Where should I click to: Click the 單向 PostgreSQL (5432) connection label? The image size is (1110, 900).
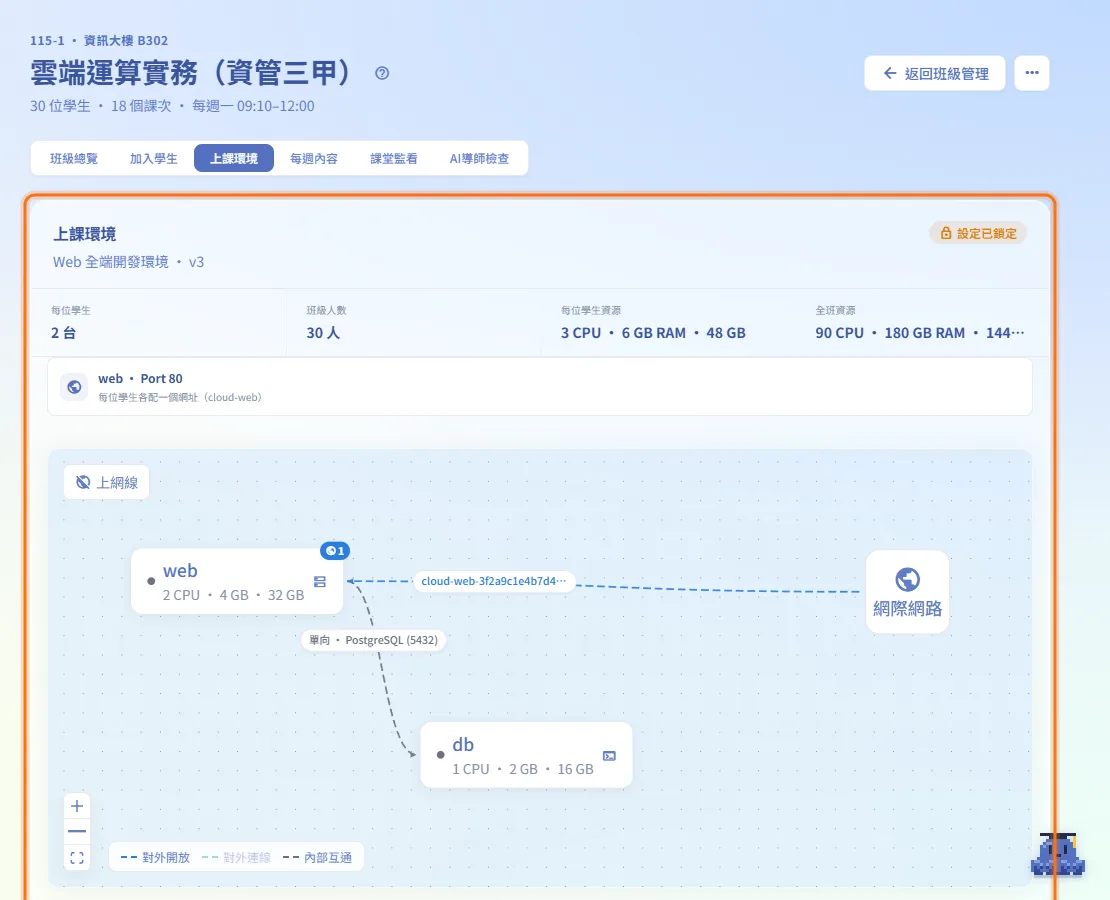tap(373, 640)
